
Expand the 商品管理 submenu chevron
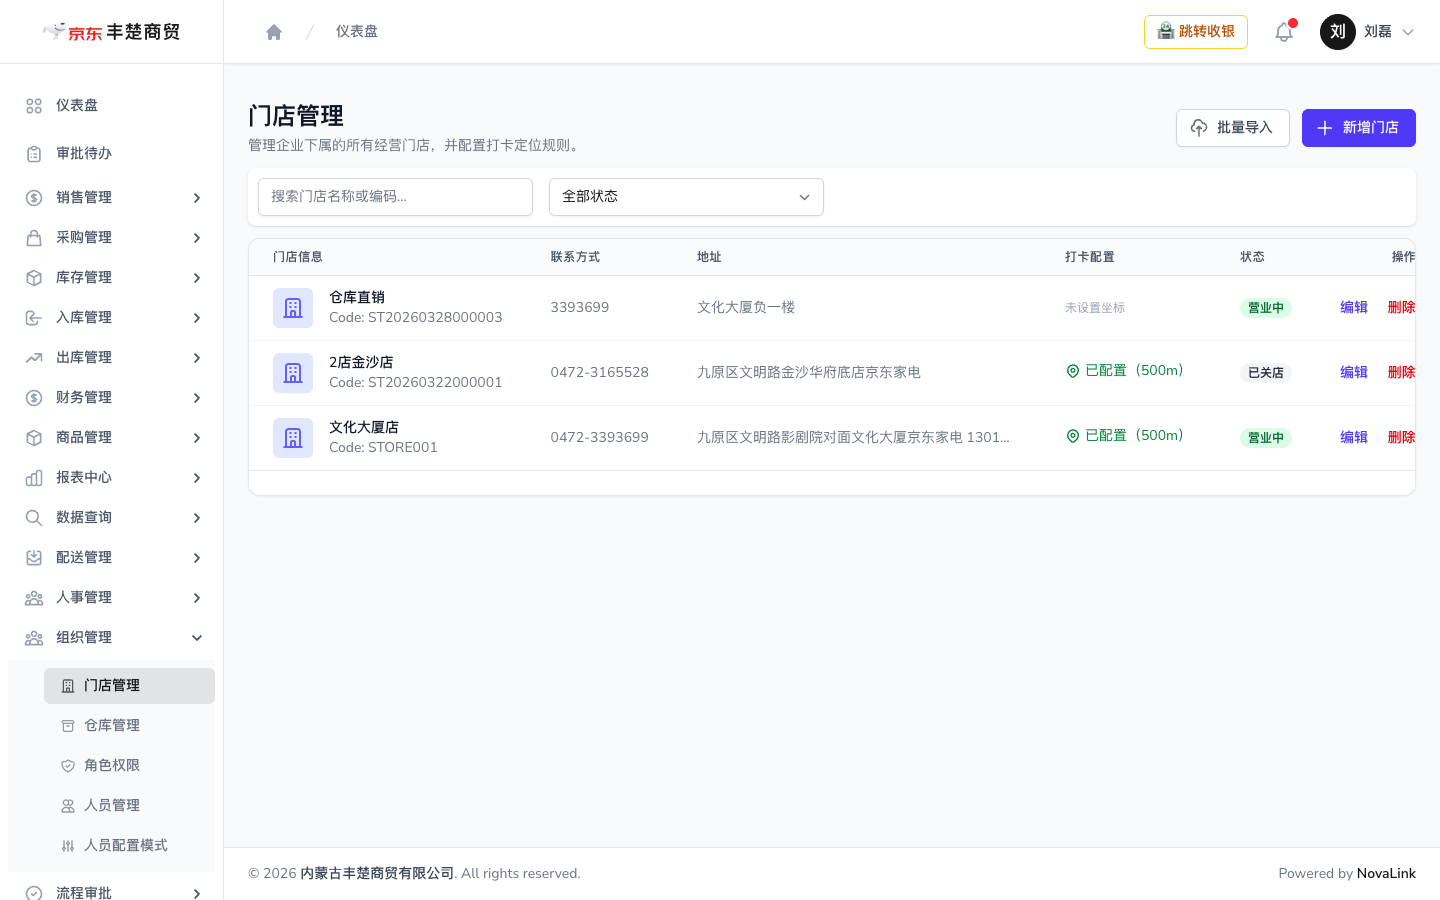pyautogui.click(x=197, y=438)
